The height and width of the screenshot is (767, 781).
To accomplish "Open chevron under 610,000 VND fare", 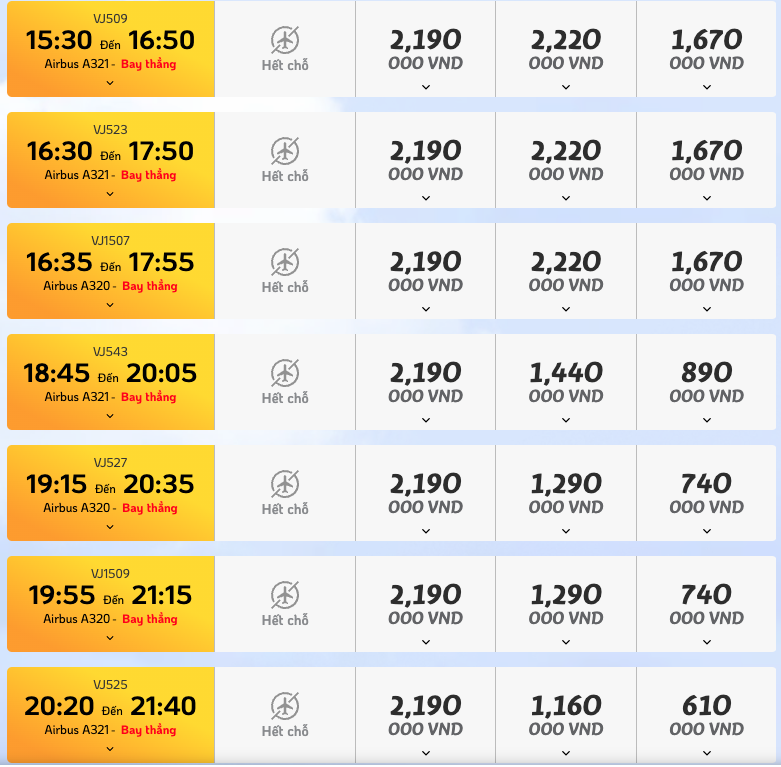I will [707, 754].
